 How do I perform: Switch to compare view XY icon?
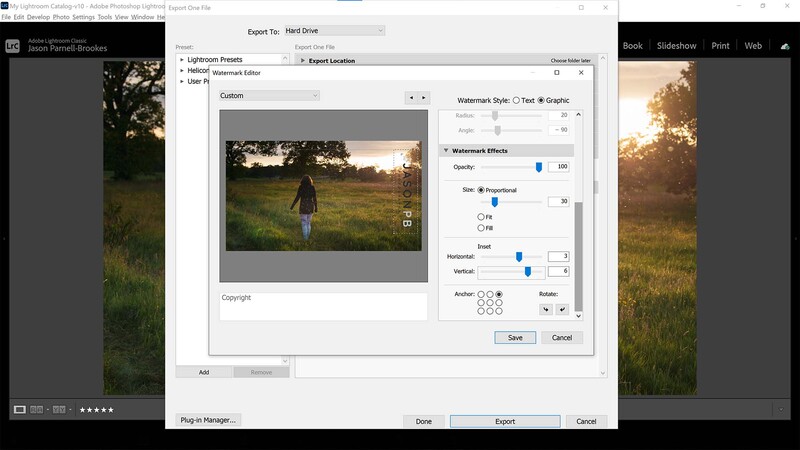coord(37,410)
